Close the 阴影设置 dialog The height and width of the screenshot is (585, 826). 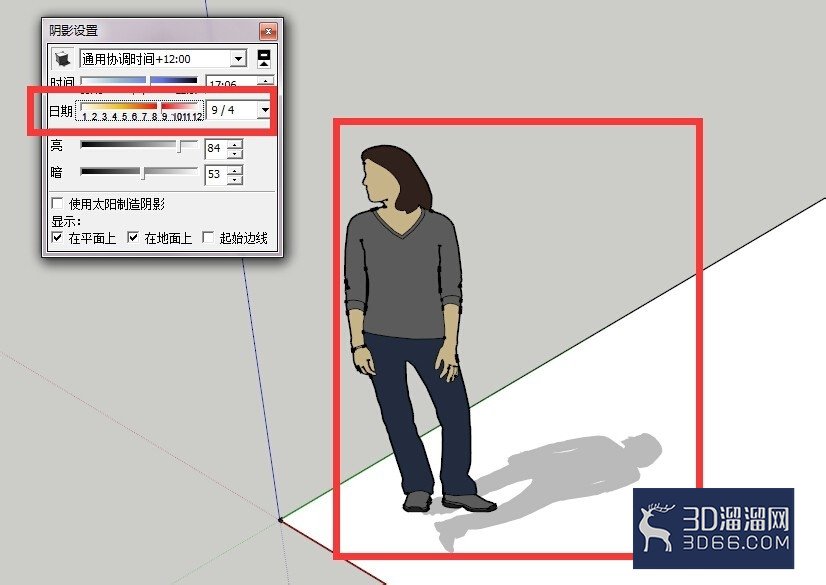[x=268, y=32]
